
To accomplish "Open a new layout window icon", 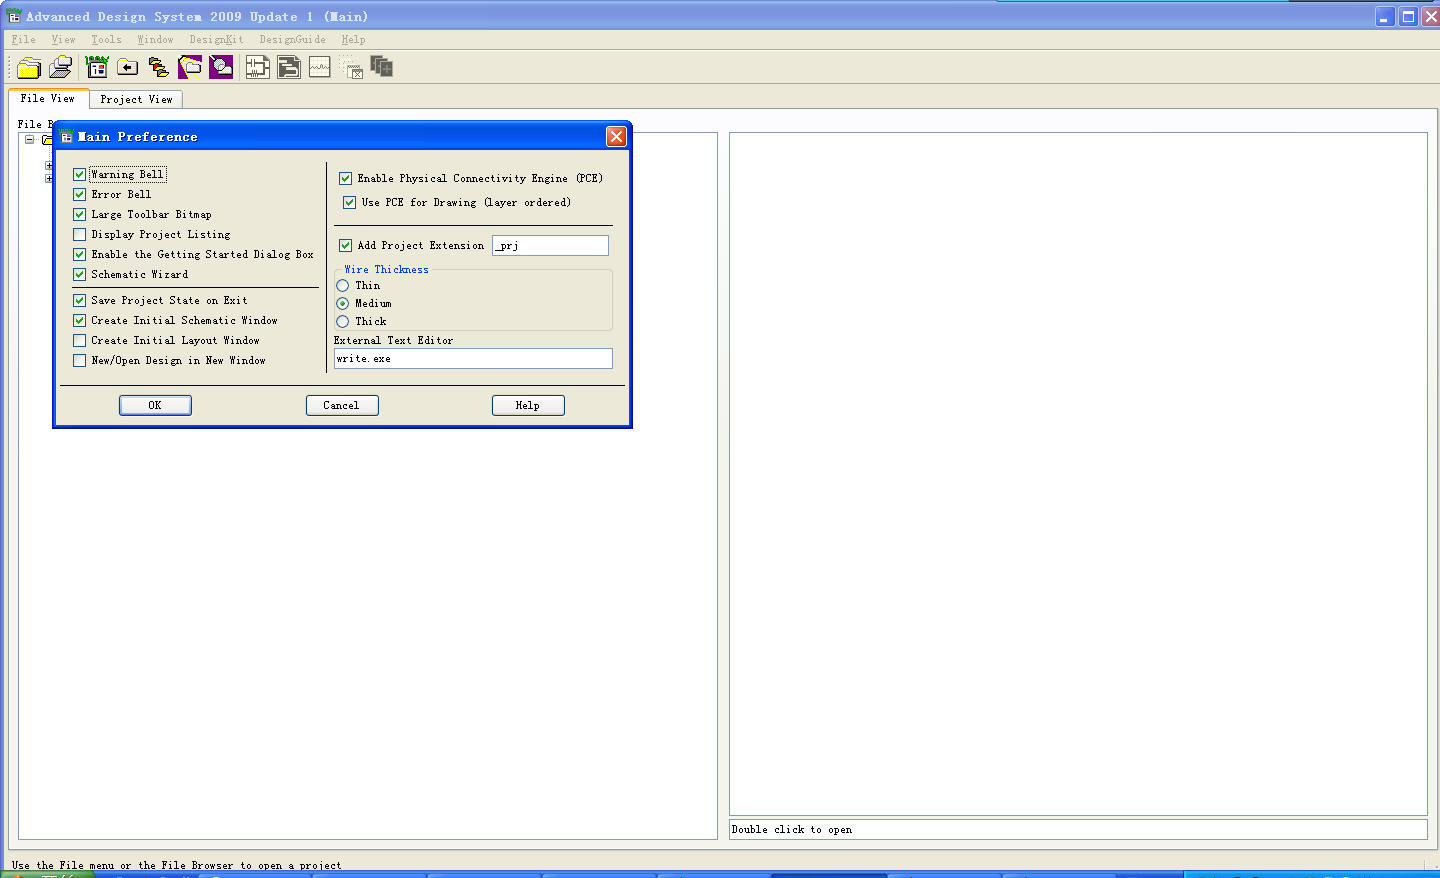I will click(289, 67).
